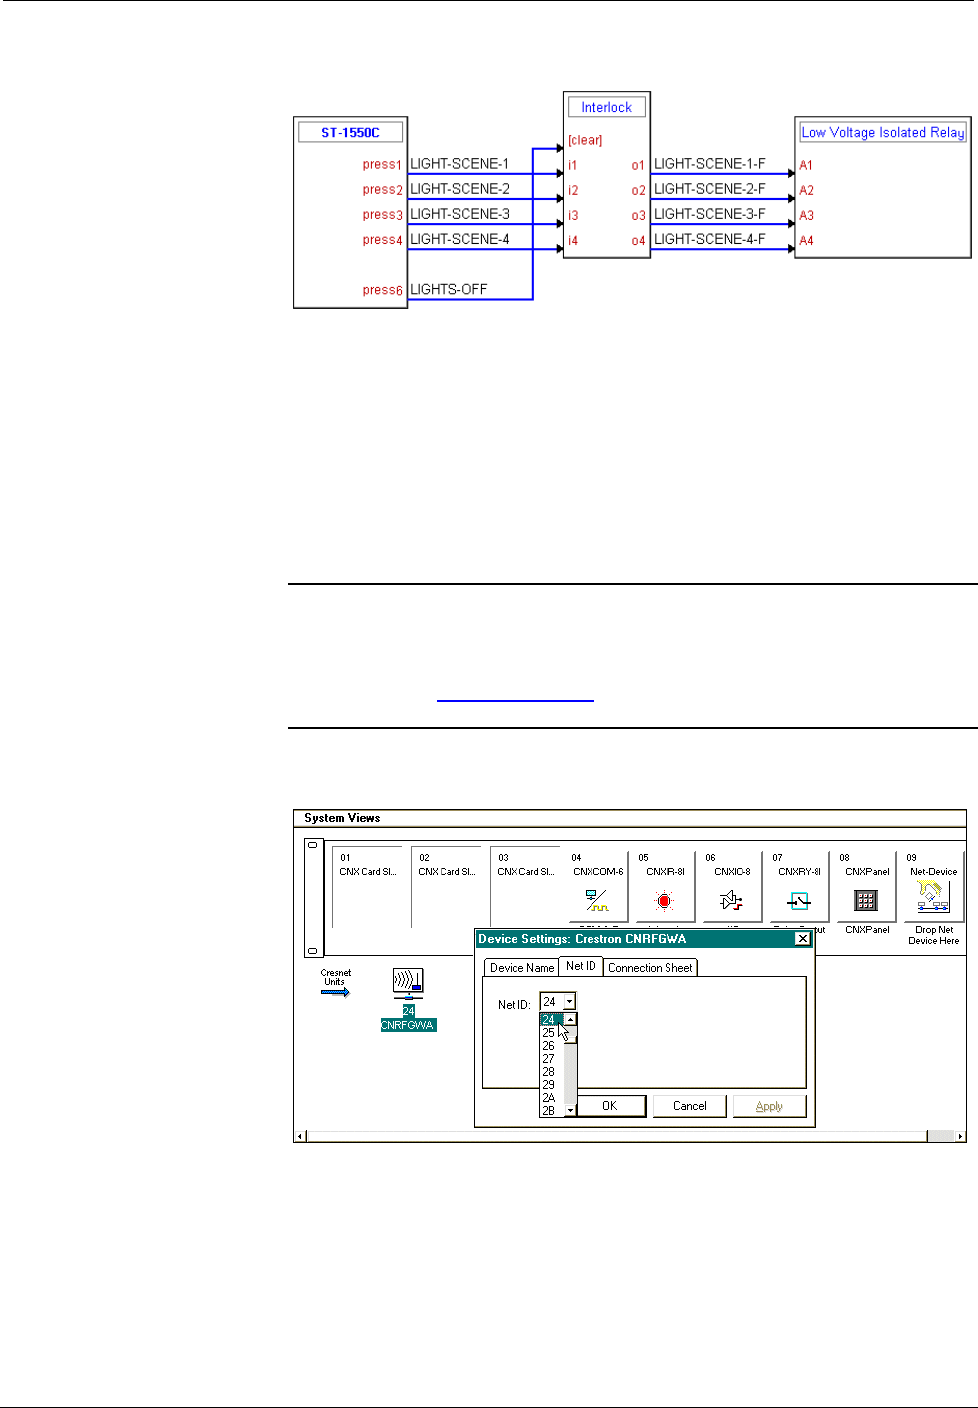This screenshot has width=978, height=1408.
Task: Choose Net ID 2A in the list
Action: point(552,1098)
